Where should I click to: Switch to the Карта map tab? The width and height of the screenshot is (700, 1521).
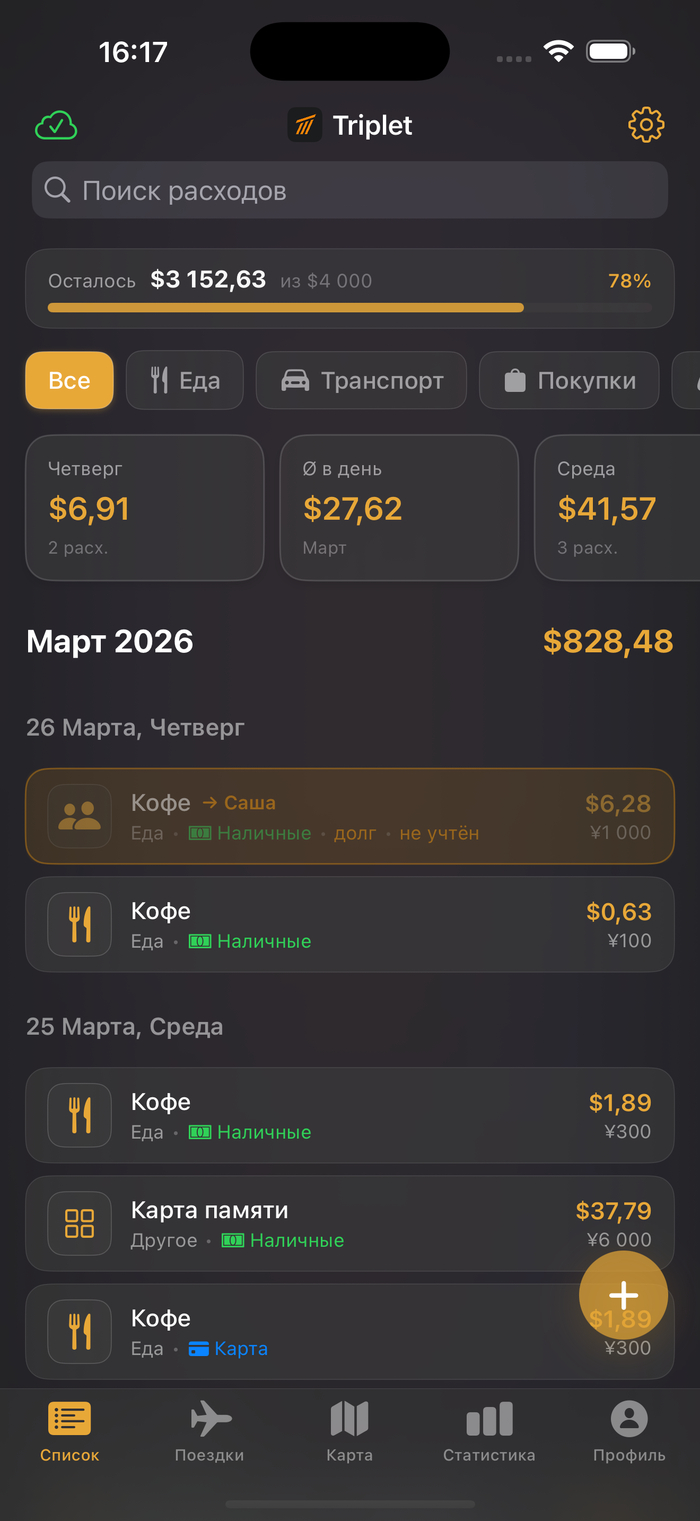349,1430
